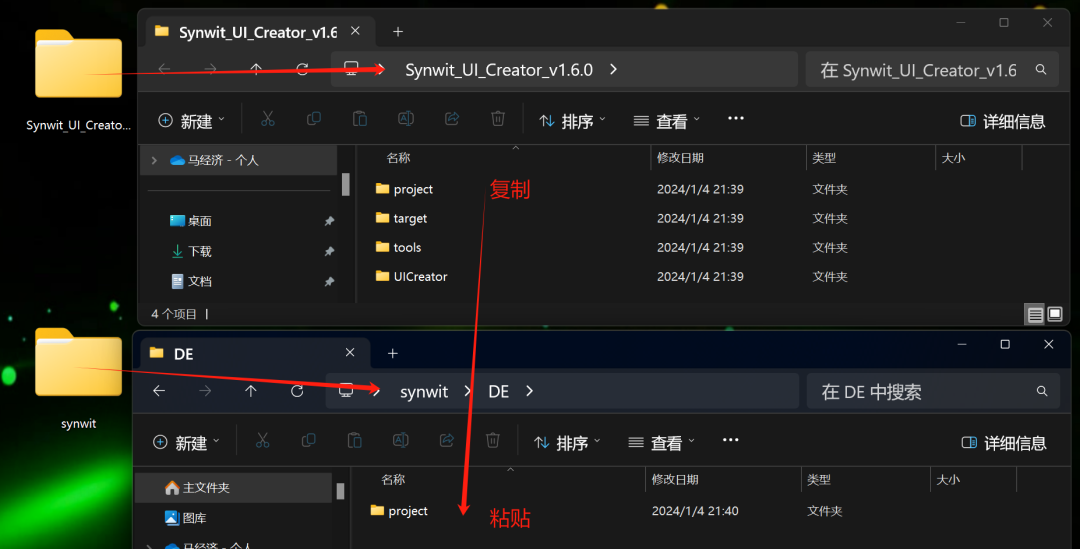This screenshot has height=549, width=1080.
Task: Toggle 详细信息 pane in DE window
Action: click(1004, 443)
